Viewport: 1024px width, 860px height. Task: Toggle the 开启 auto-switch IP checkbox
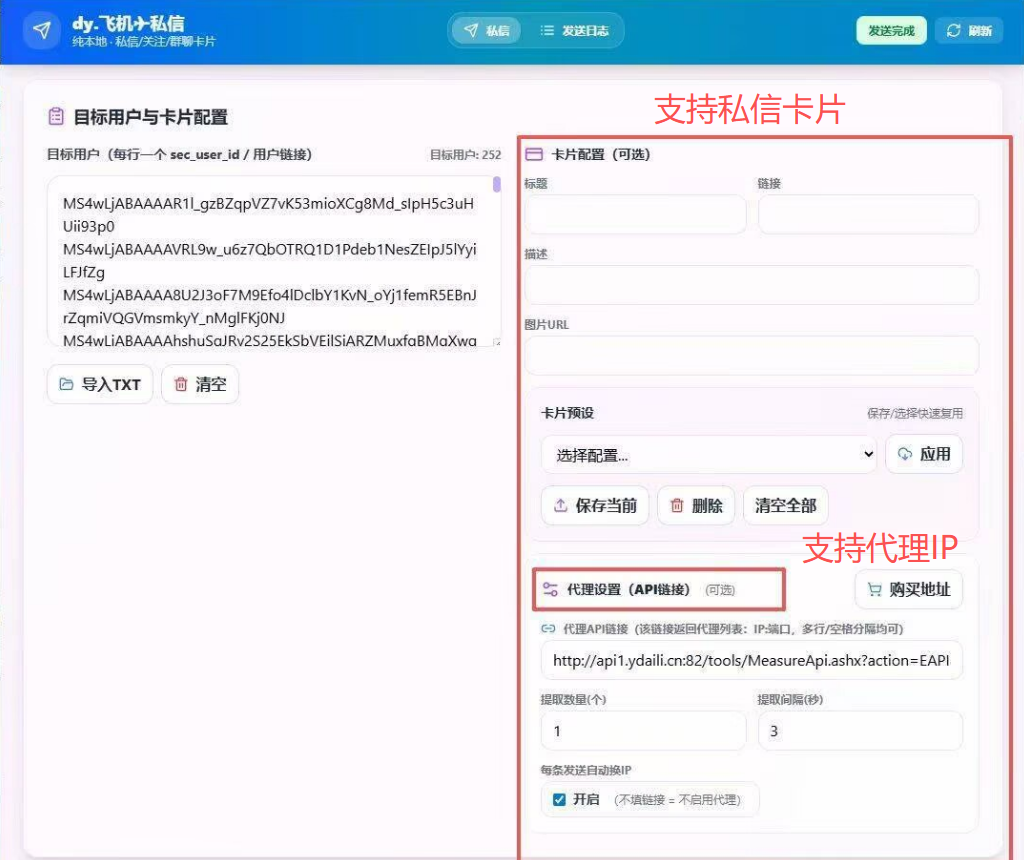click(x=559, y=800)
